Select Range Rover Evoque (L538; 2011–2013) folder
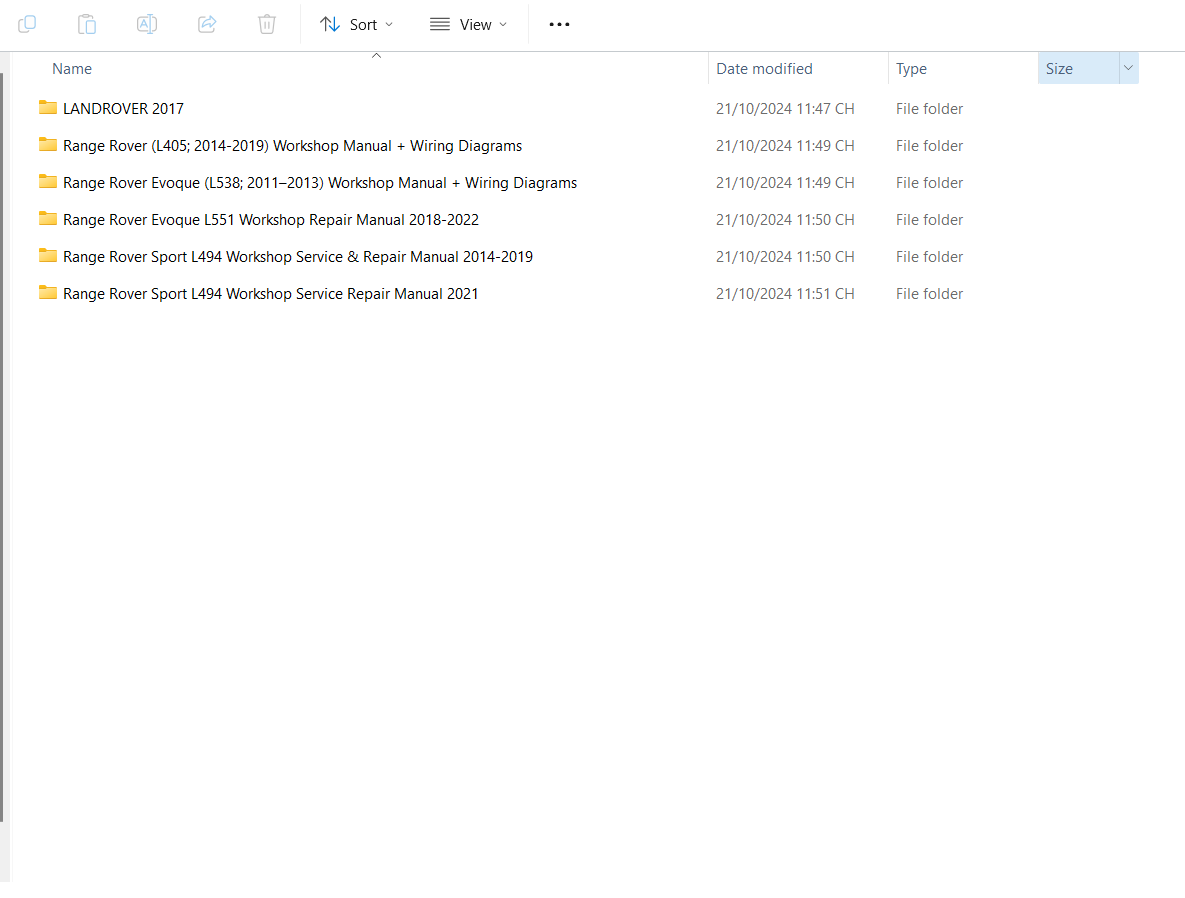 [319, 183]
